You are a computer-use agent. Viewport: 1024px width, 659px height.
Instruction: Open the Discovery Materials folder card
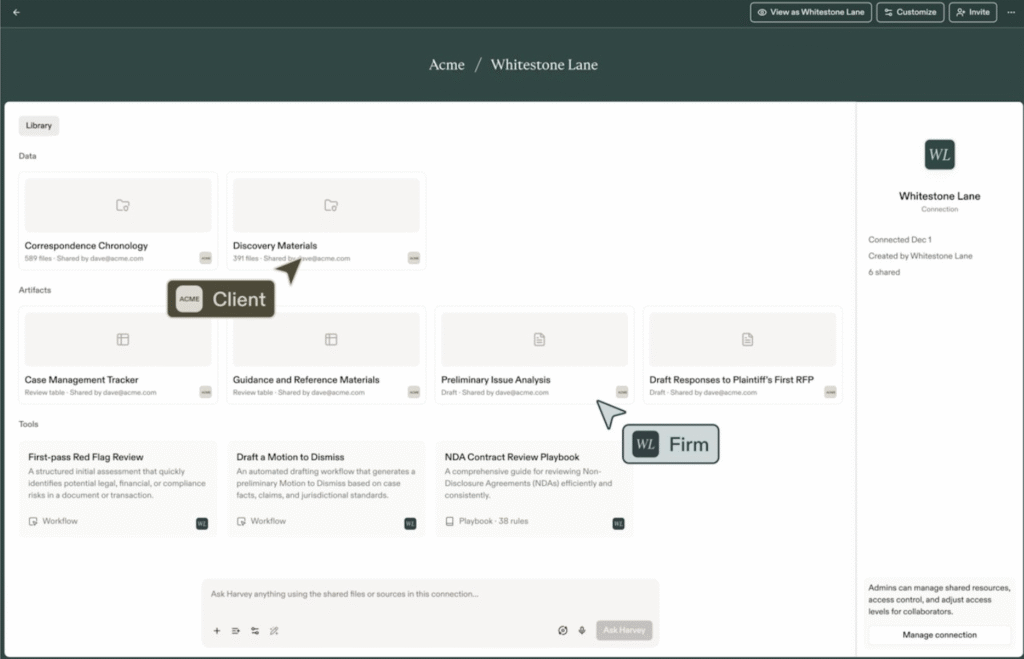pos(326,220)
